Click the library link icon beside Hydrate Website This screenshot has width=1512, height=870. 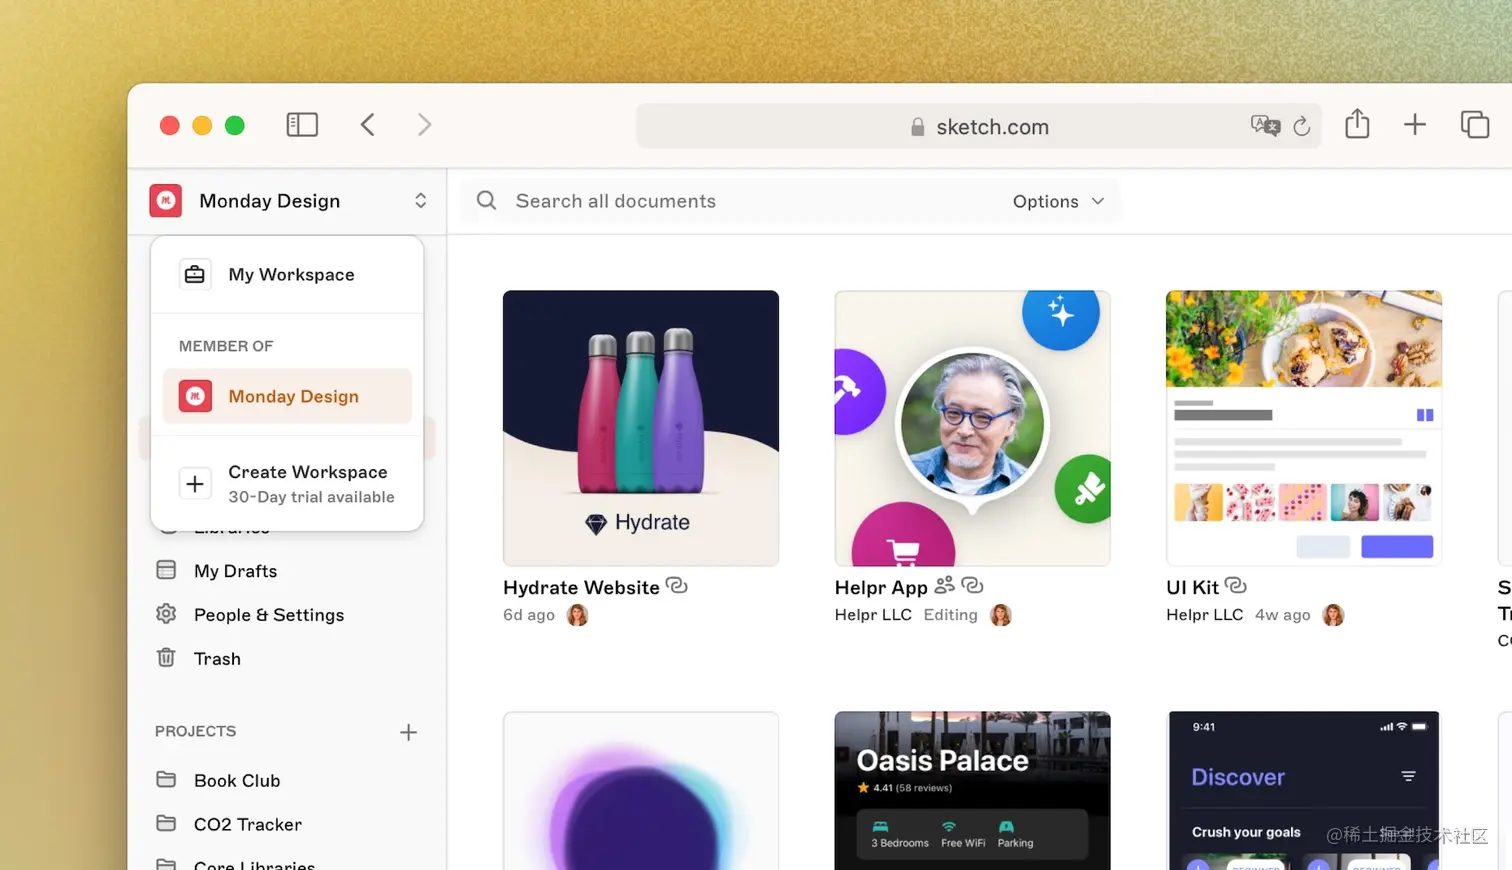pos(677,586)
